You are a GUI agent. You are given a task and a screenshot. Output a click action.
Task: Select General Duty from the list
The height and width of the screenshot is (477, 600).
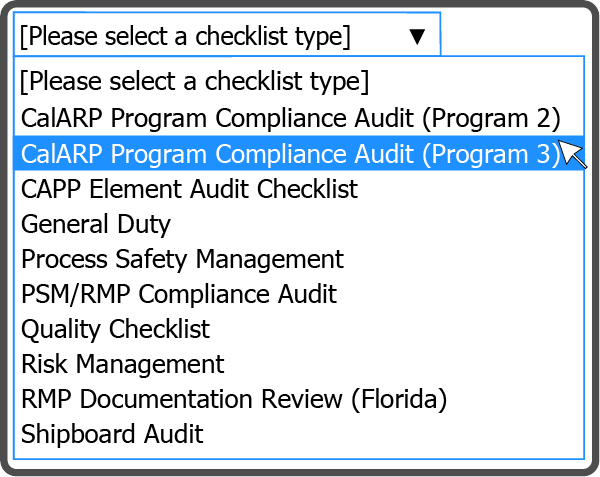coord(96,224)
